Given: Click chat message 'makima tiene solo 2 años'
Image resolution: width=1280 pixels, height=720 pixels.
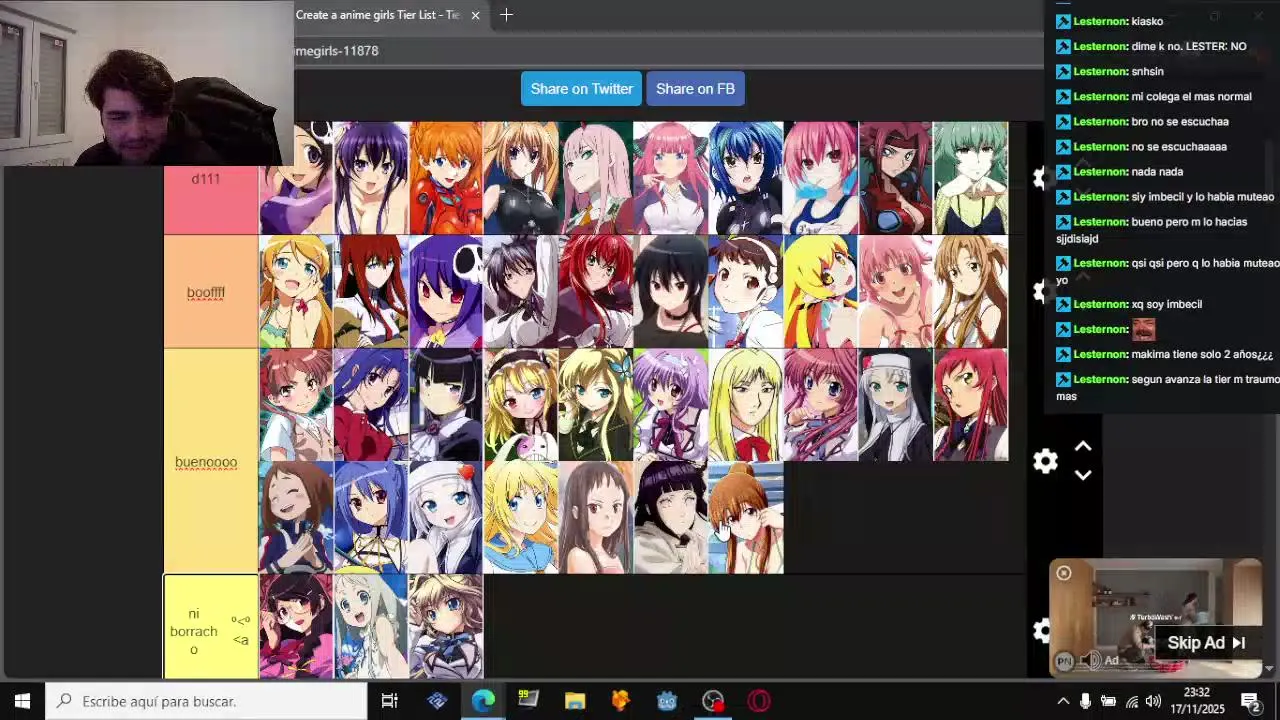Looking at the screenshot, I should coord(1202,355).
